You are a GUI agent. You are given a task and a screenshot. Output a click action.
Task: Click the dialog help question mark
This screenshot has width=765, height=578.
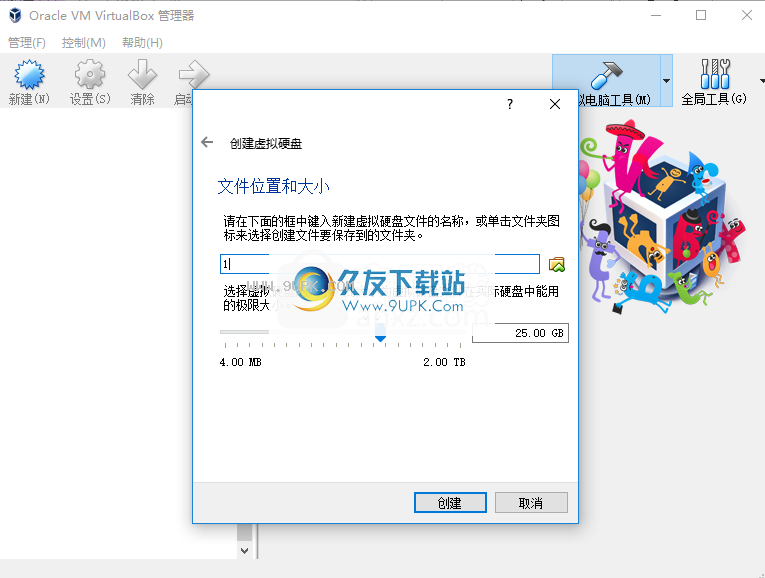(510, 104)
